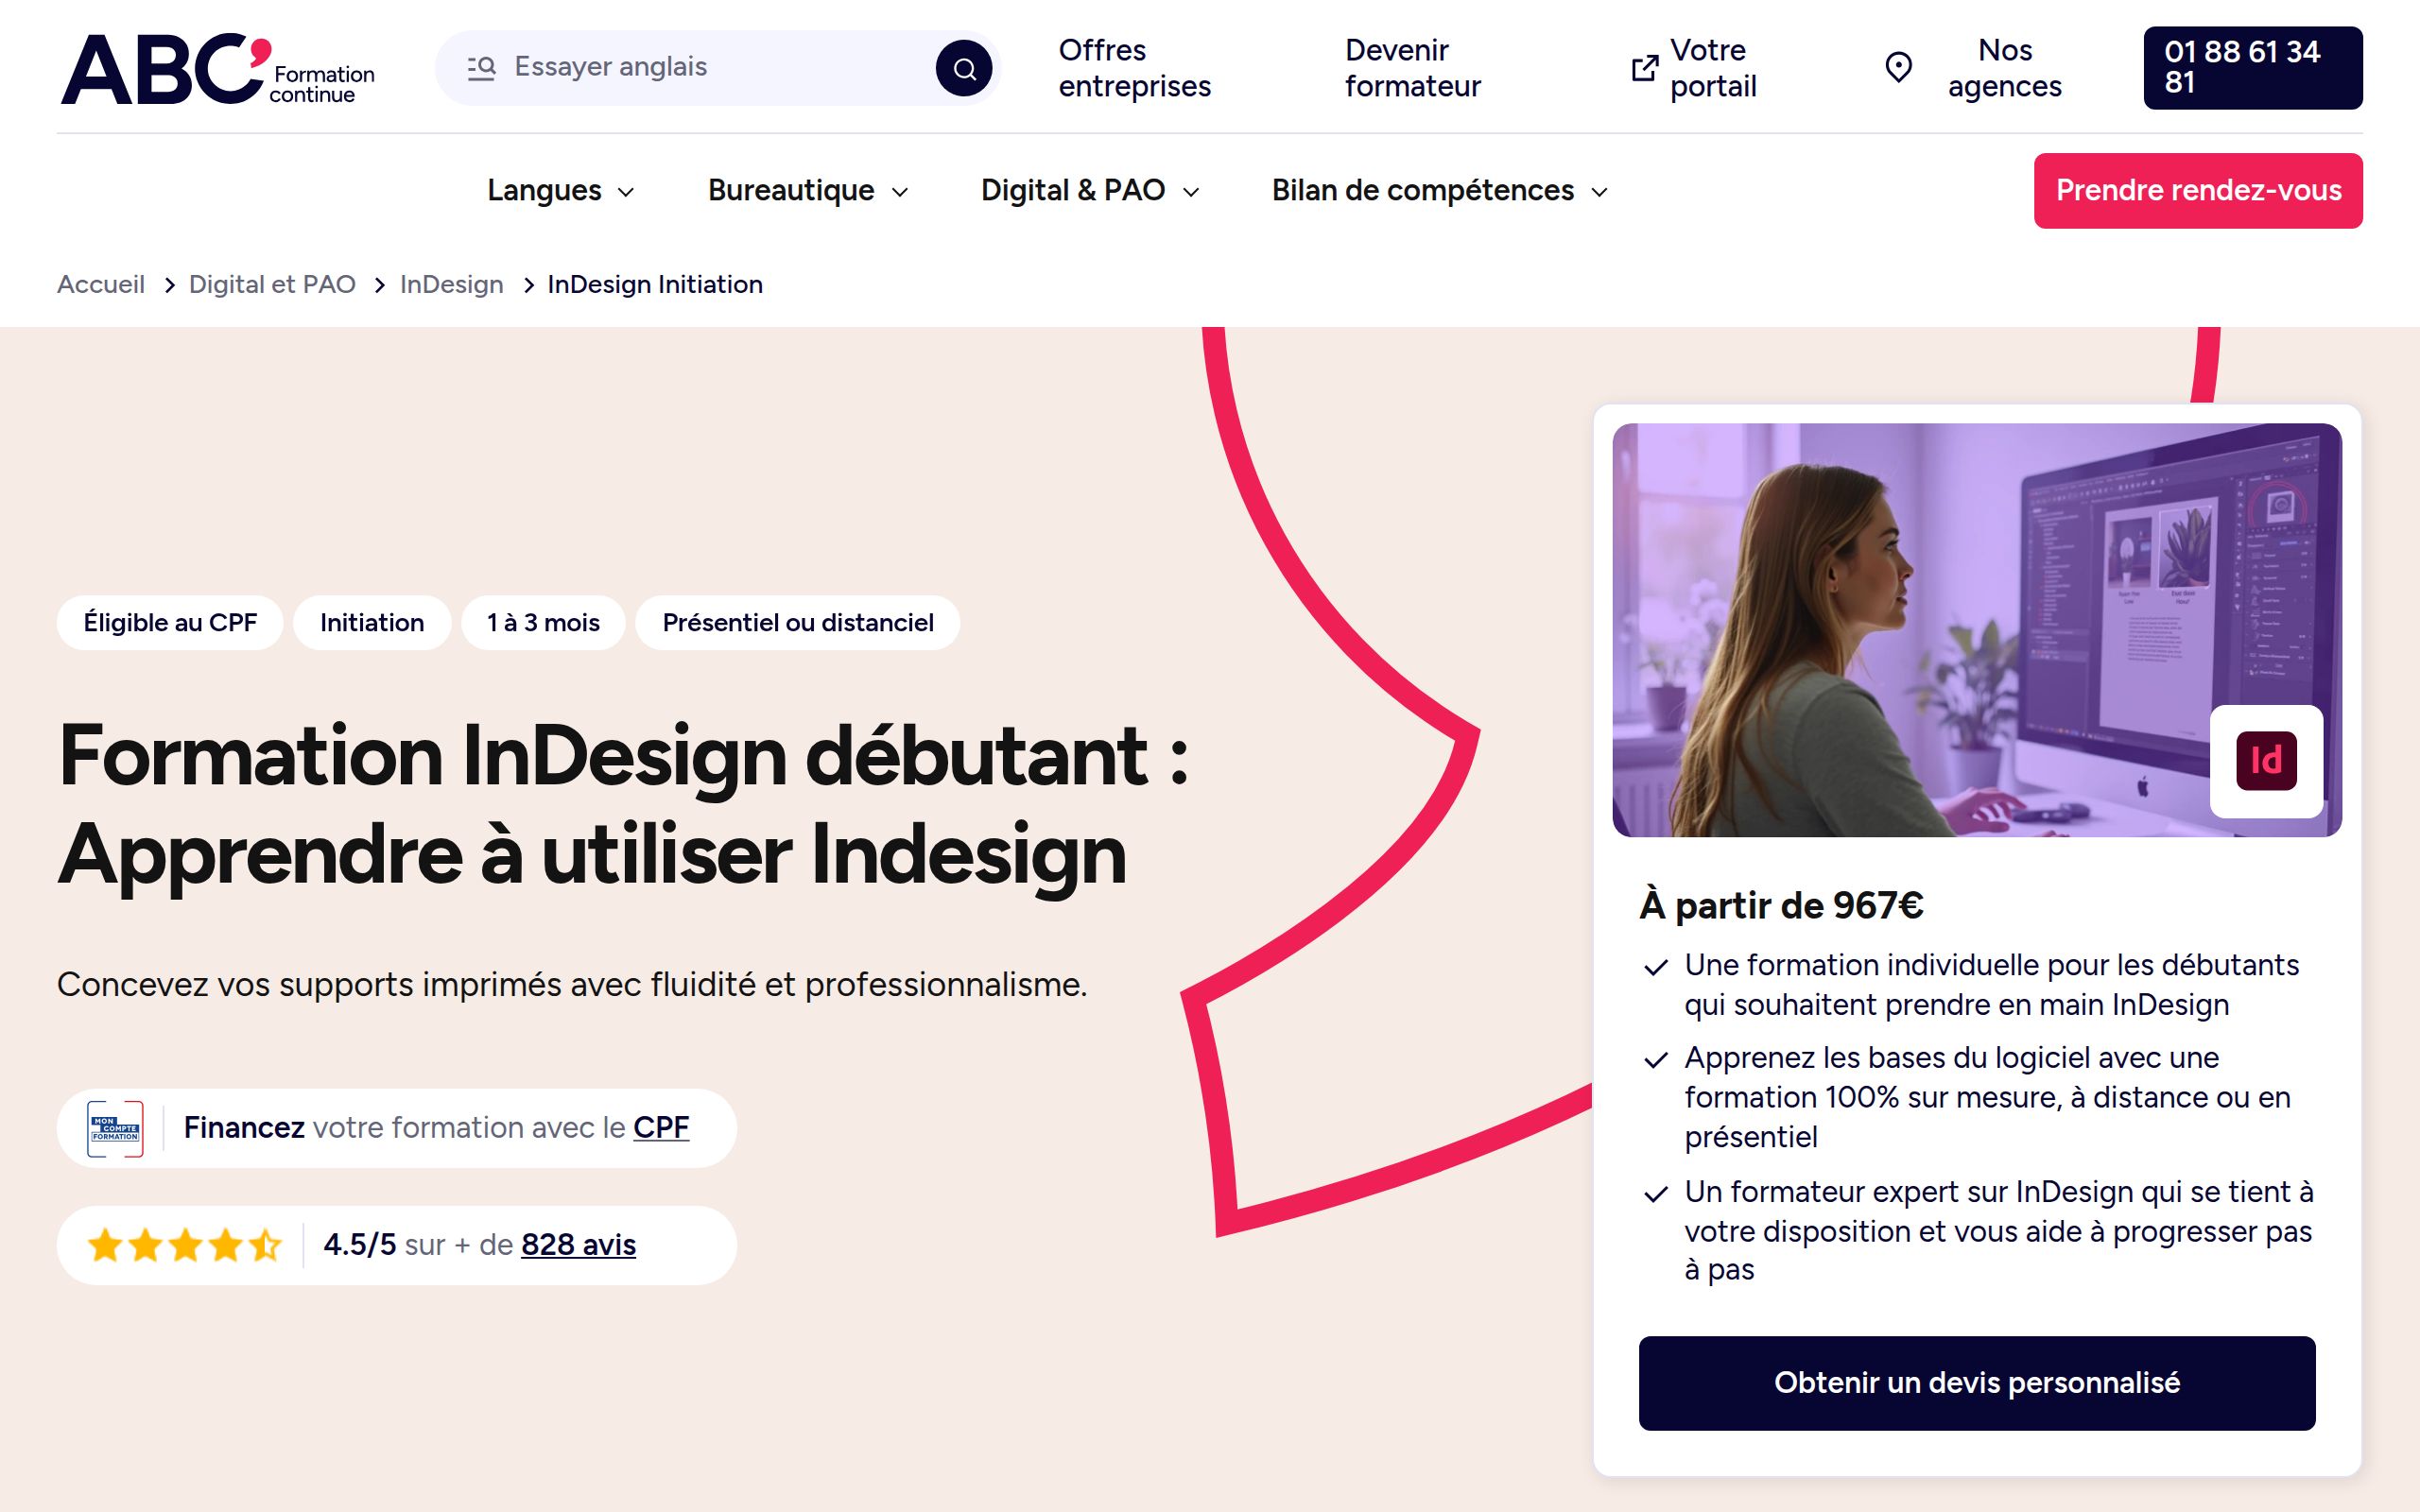Open InDesign breadcrumb link
This screenshot has width=2420, height=1512.
(451, 284)
